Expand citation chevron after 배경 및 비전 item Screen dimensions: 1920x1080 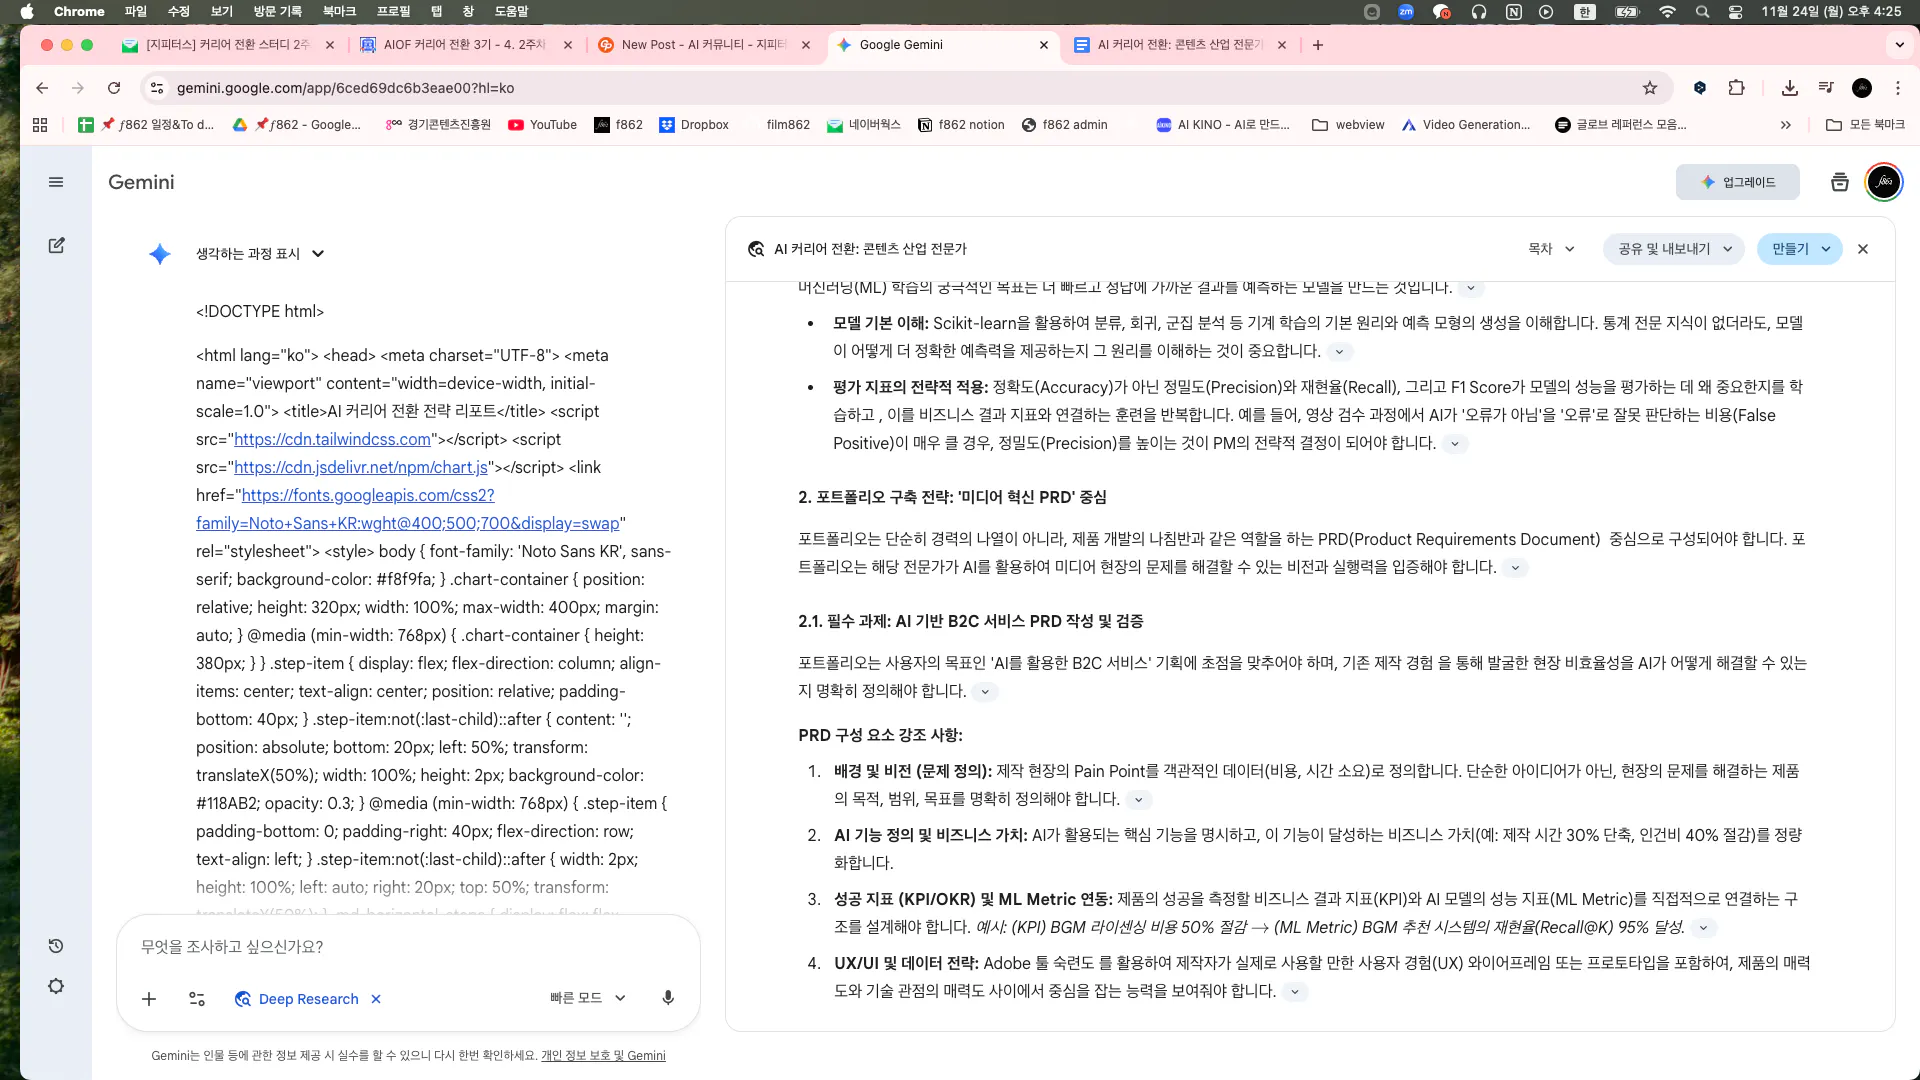pos(1138,800)
